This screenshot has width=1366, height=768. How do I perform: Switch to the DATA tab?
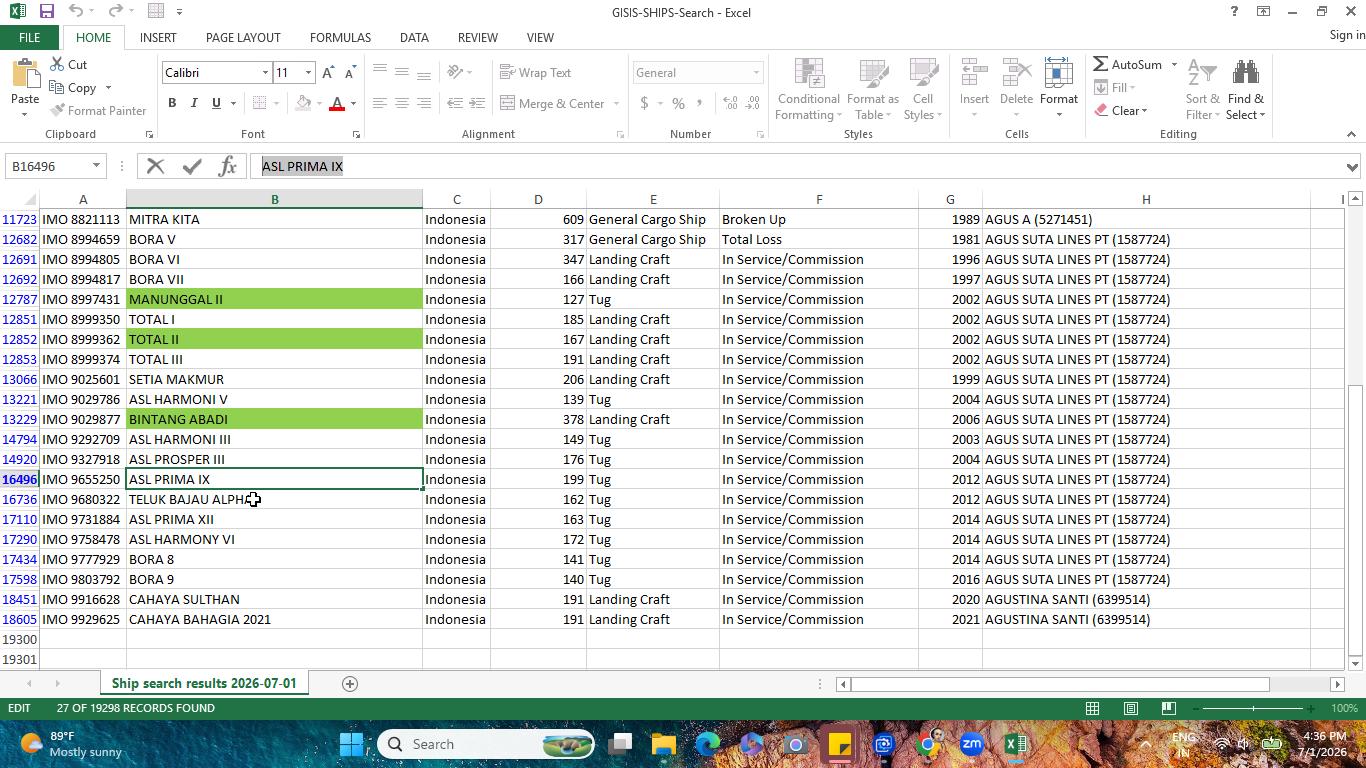(414, 37)
